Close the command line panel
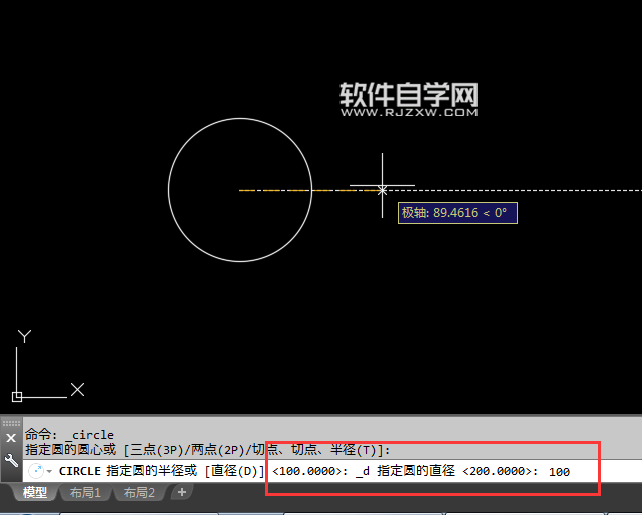The image size is (642, 515). coord(11,438)
